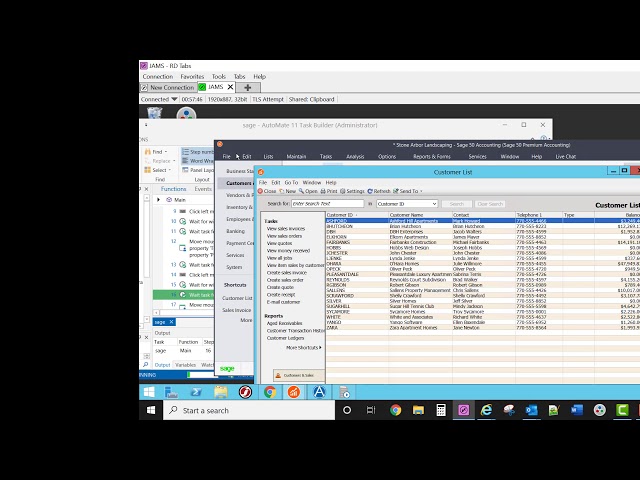Click Sage 50 icon on remote taskbar
The image size is (640, 480).
tap(294, 392)
